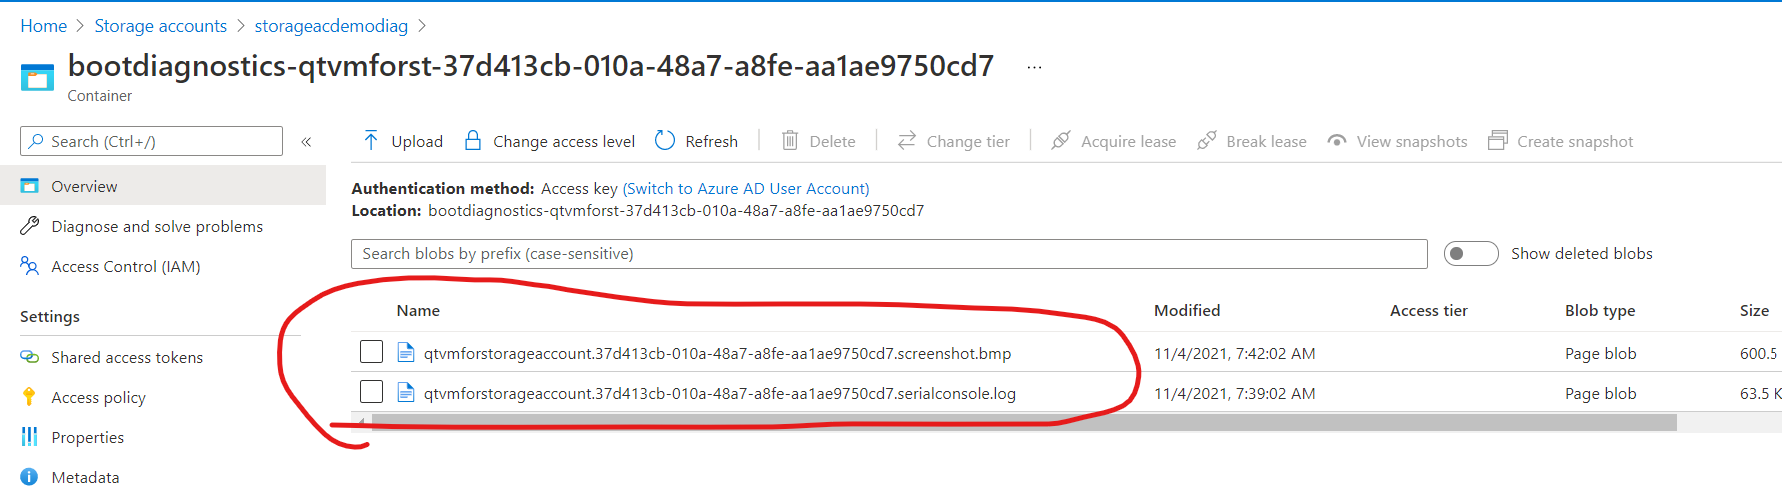Open the ellipsis more options menu
Image resolution: width=1782 pixels, height=503 pixels.
tap(1034, 67)
